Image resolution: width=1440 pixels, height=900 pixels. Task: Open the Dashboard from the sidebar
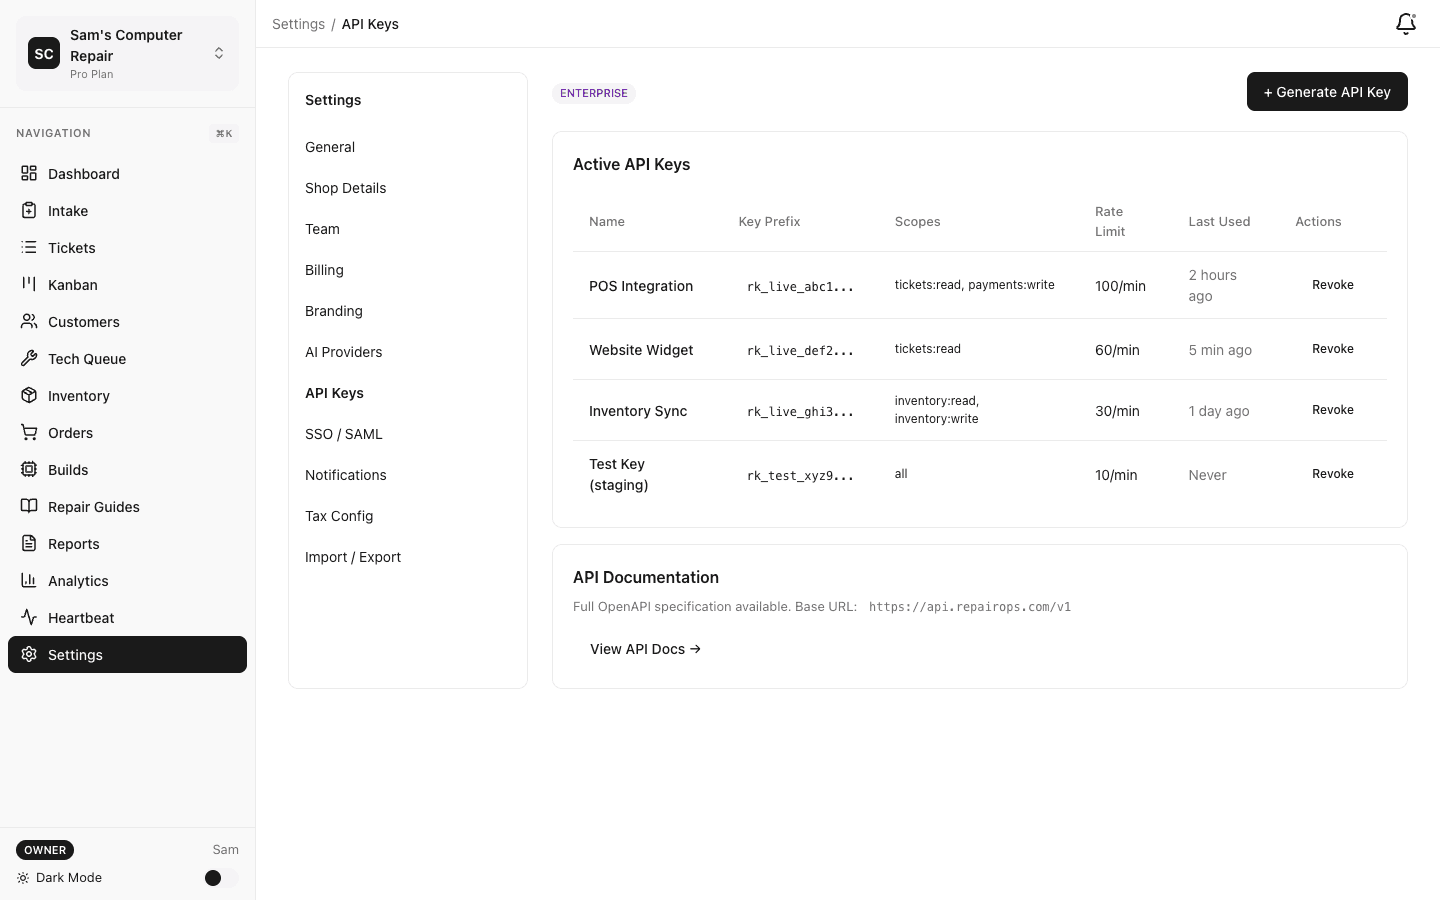point(29,173)
